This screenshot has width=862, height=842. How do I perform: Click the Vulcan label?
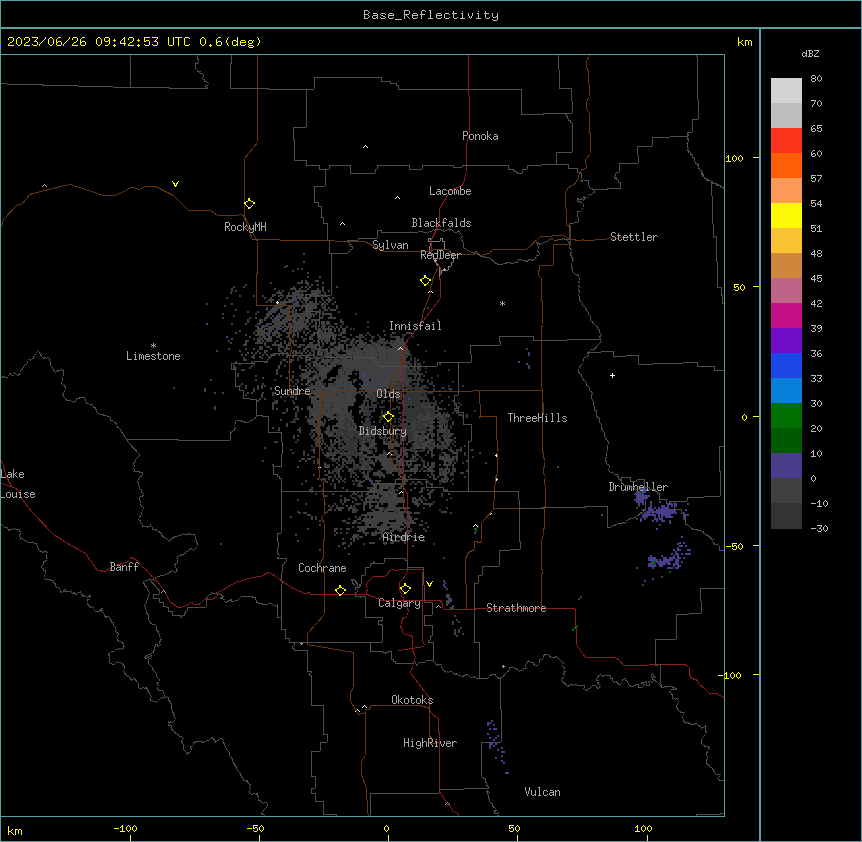(x=543, y=792)
